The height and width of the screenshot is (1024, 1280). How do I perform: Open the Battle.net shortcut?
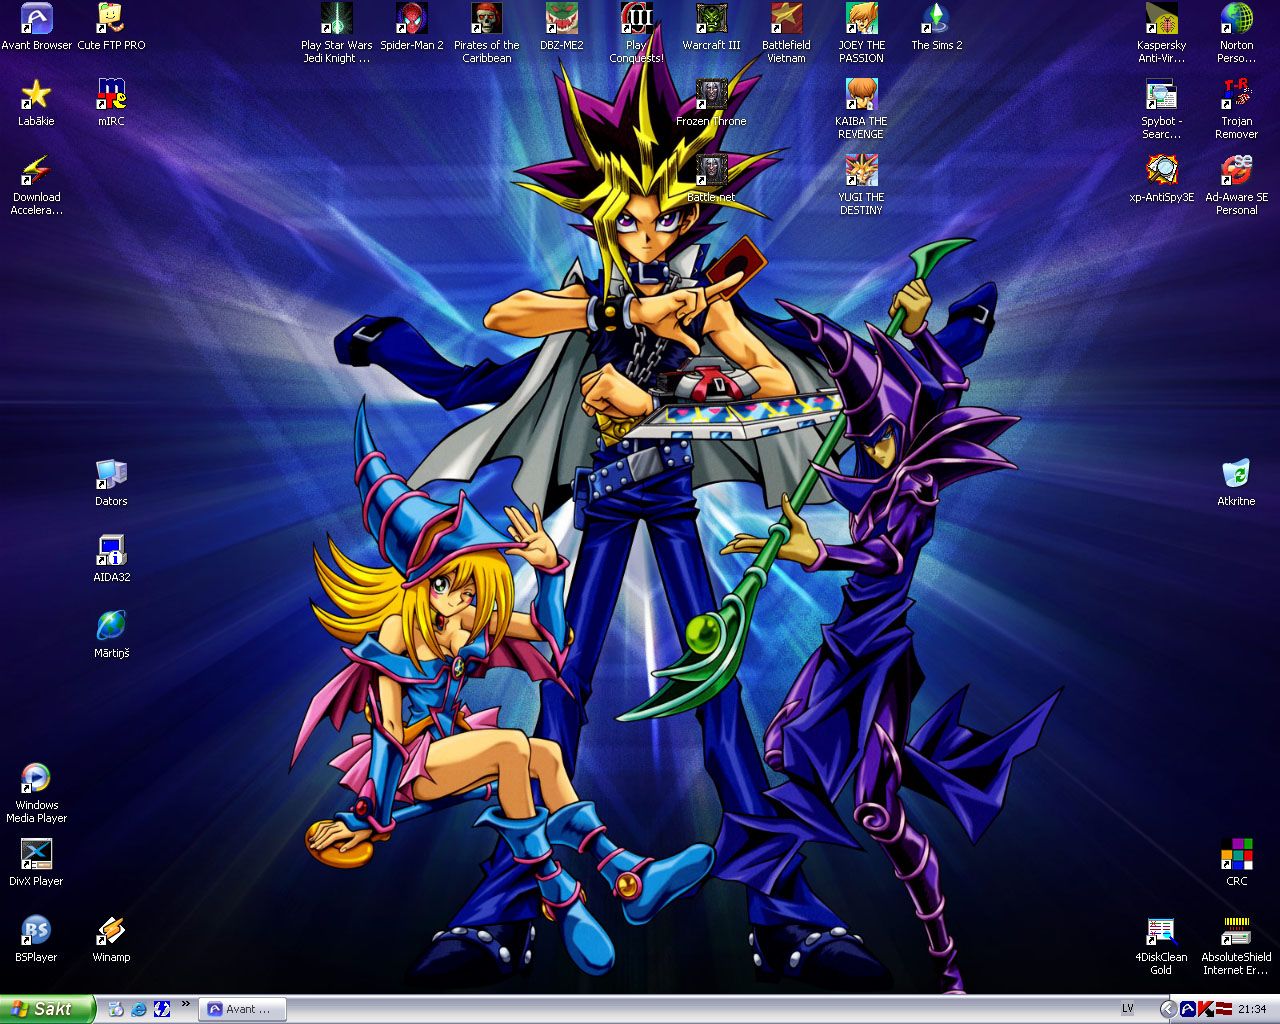tap(712, 179)
